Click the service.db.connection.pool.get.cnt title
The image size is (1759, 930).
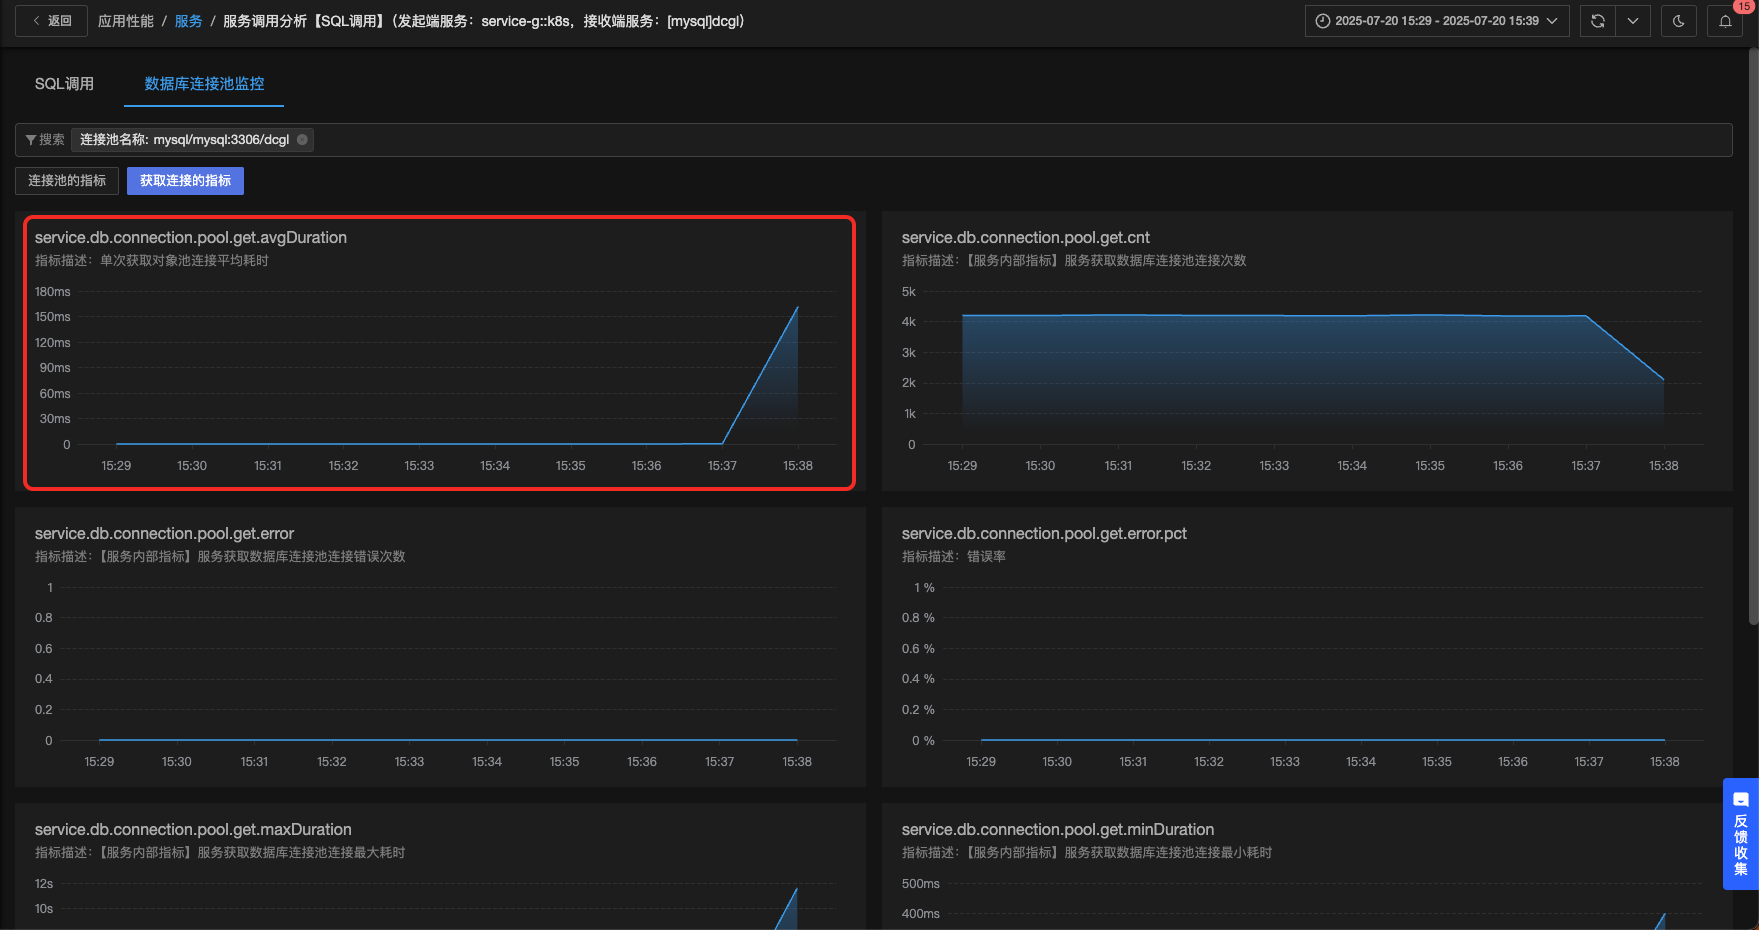pyautogui.click(x=1026, y=238)
